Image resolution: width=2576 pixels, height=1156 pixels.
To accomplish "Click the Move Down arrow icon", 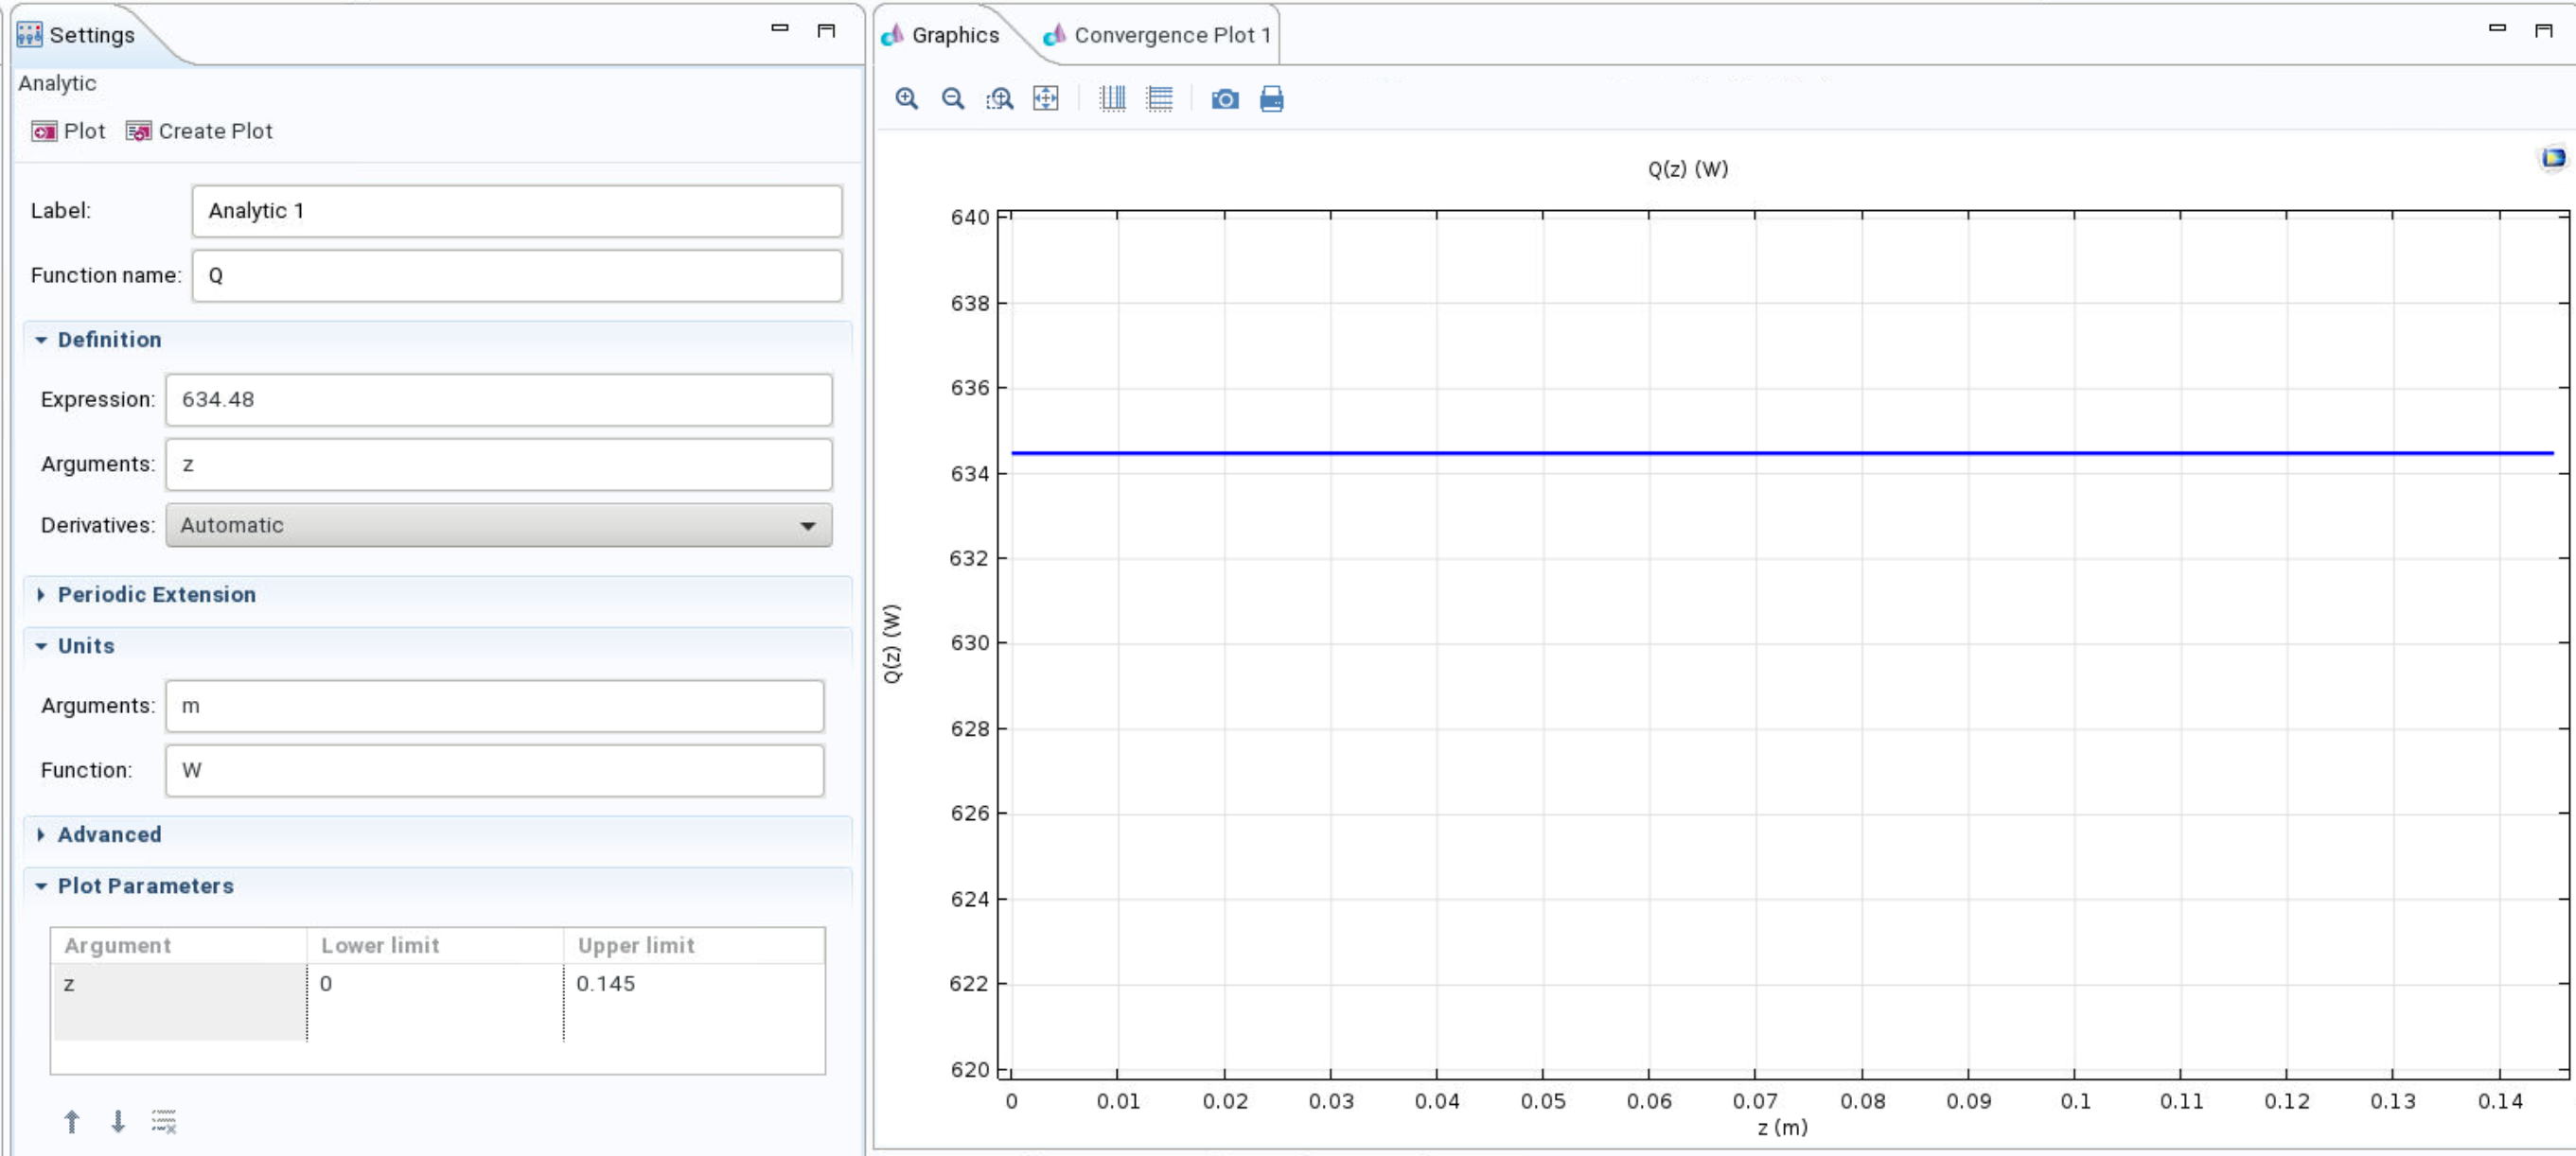I will pos(118,1121).
